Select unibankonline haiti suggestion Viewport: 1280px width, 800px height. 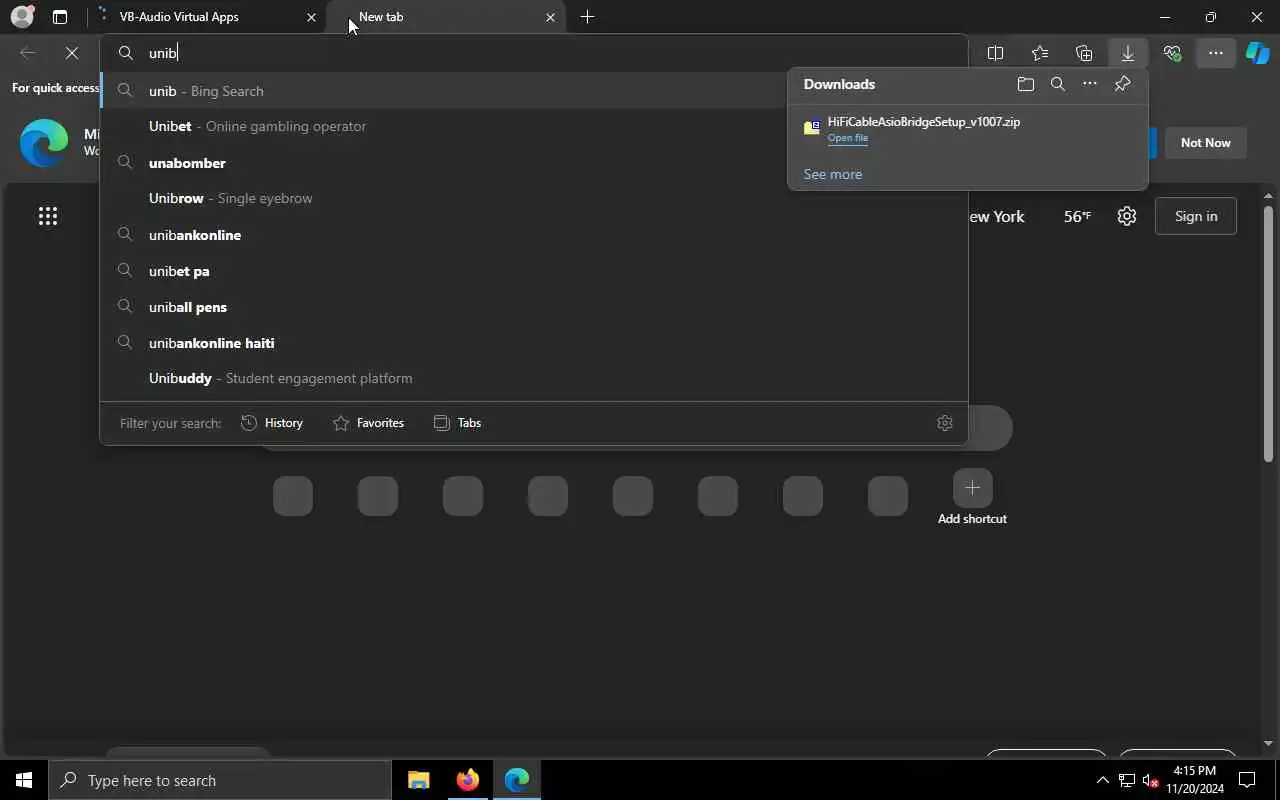click(534, 343)
